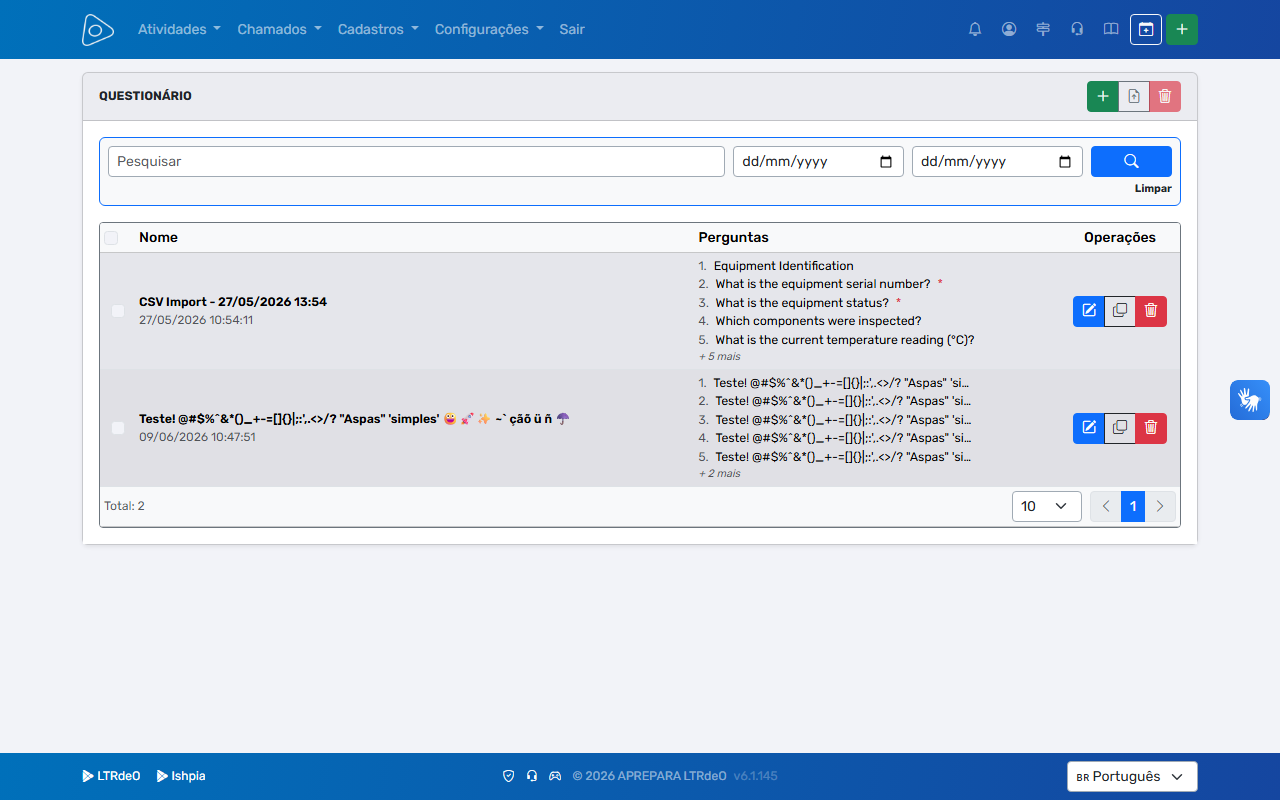Edit the CSV Import questionnaire

(x=1089, y=311)
